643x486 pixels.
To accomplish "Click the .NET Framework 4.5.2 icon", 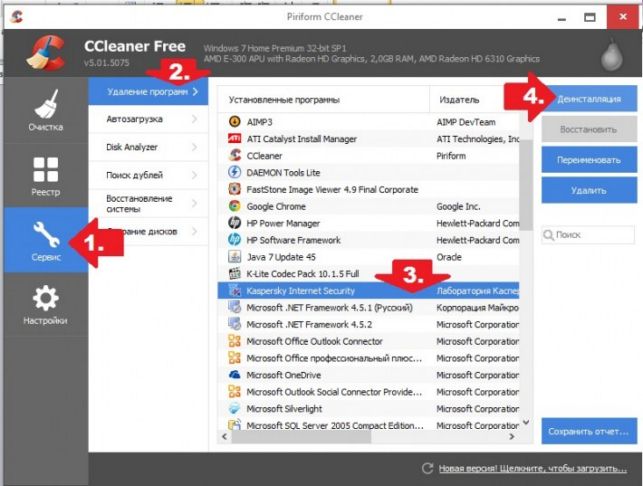I will (x=235, y=324).
